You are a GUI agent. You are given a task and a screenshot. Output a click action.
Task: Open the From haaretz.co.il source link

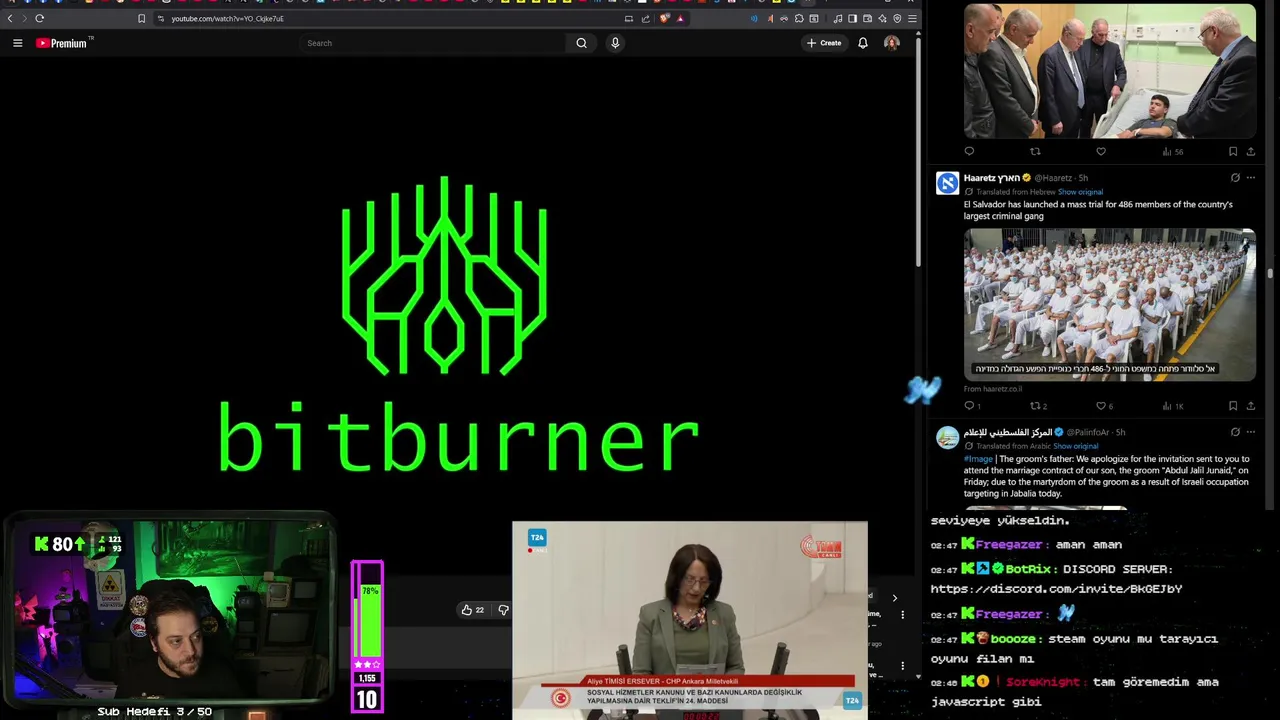coord(993,389)
